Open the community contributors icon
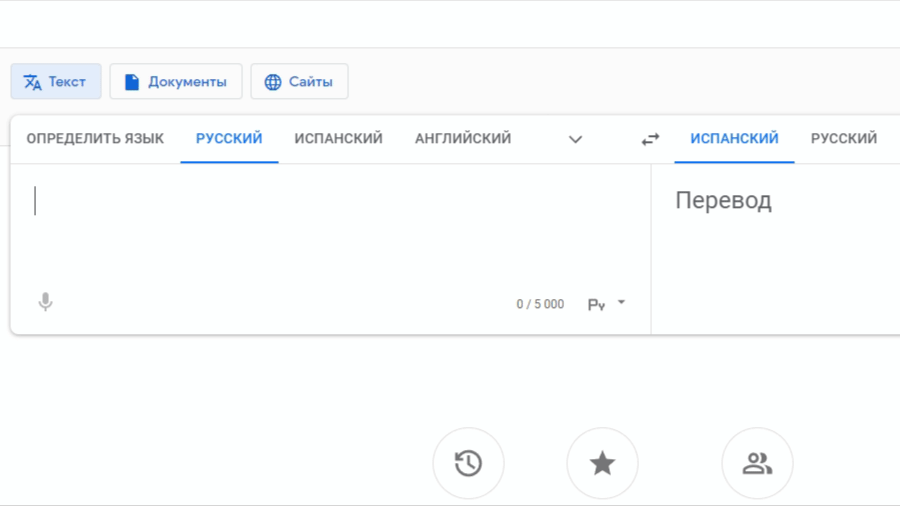Image resolution: width=900 pixels, height=506 pixels. pos(757,463)
